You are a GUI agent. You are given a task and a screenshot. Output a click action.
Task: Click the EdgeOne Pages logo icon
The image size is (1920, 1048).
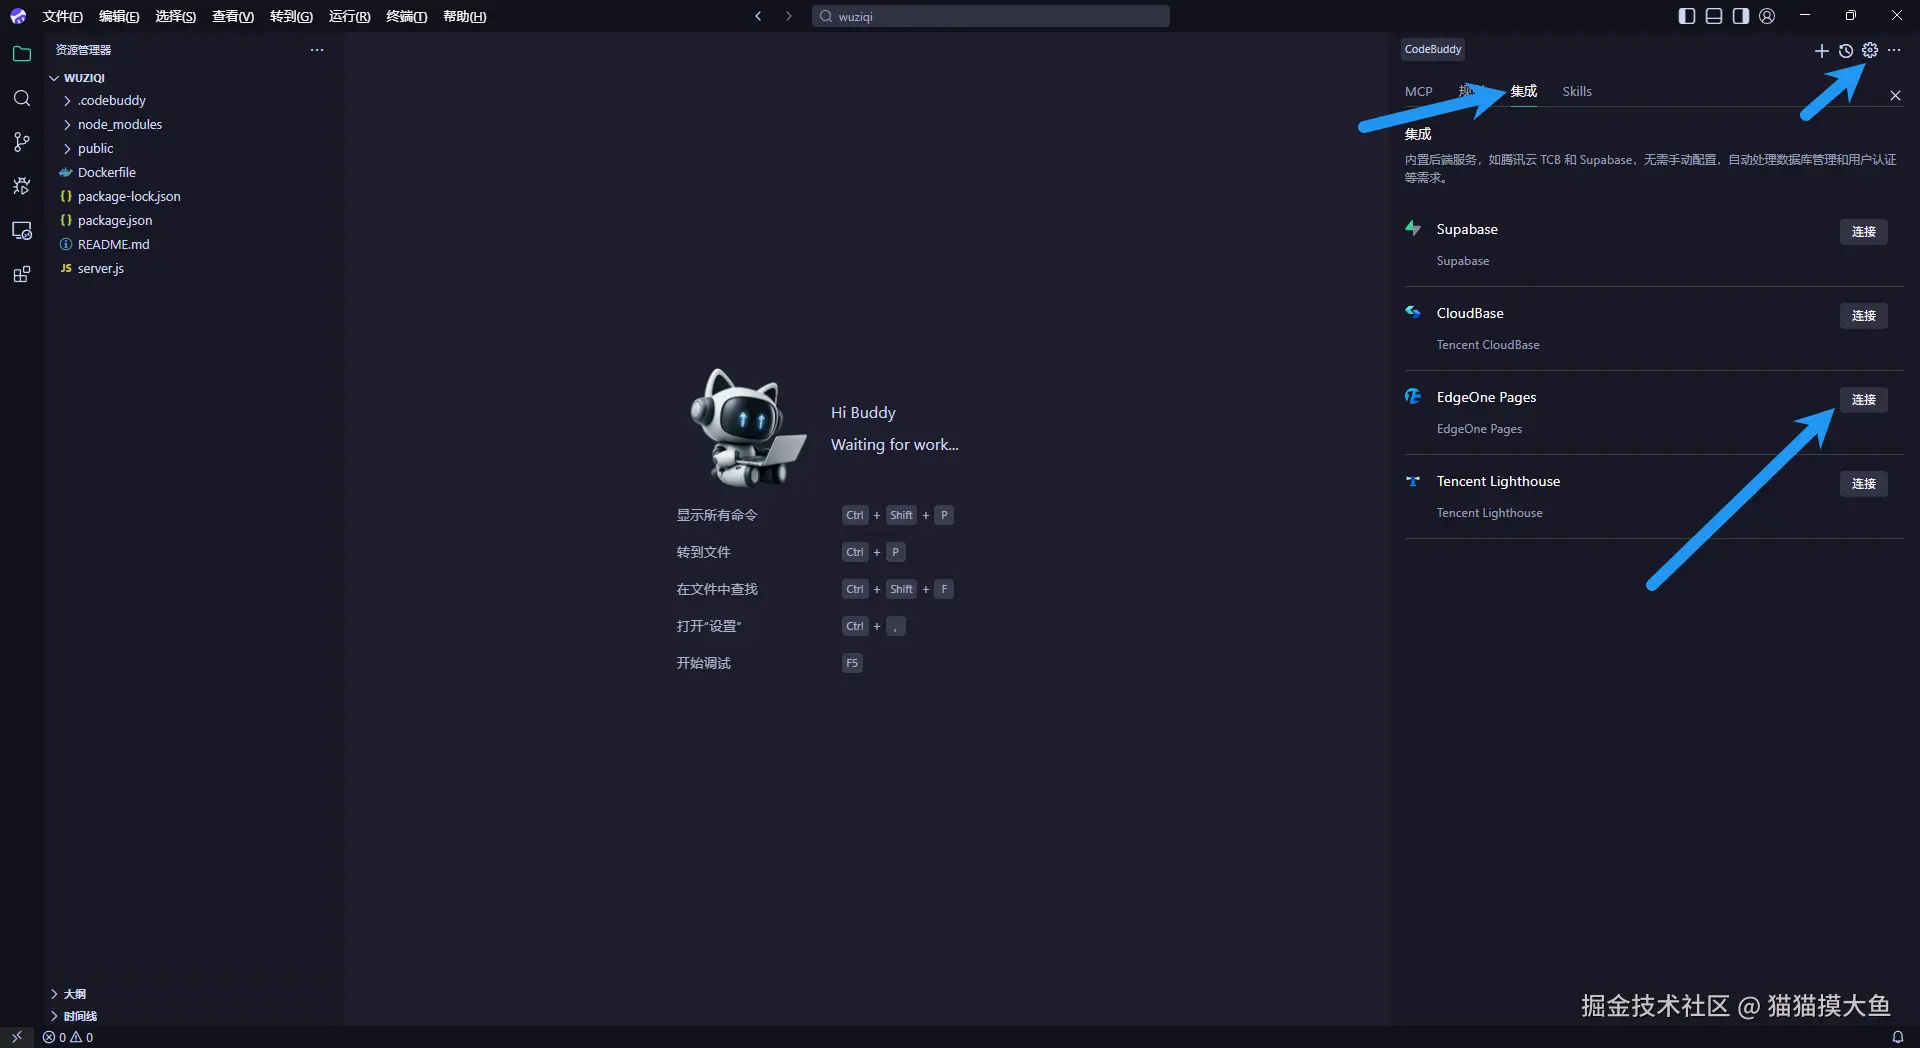coord(1413,396)
